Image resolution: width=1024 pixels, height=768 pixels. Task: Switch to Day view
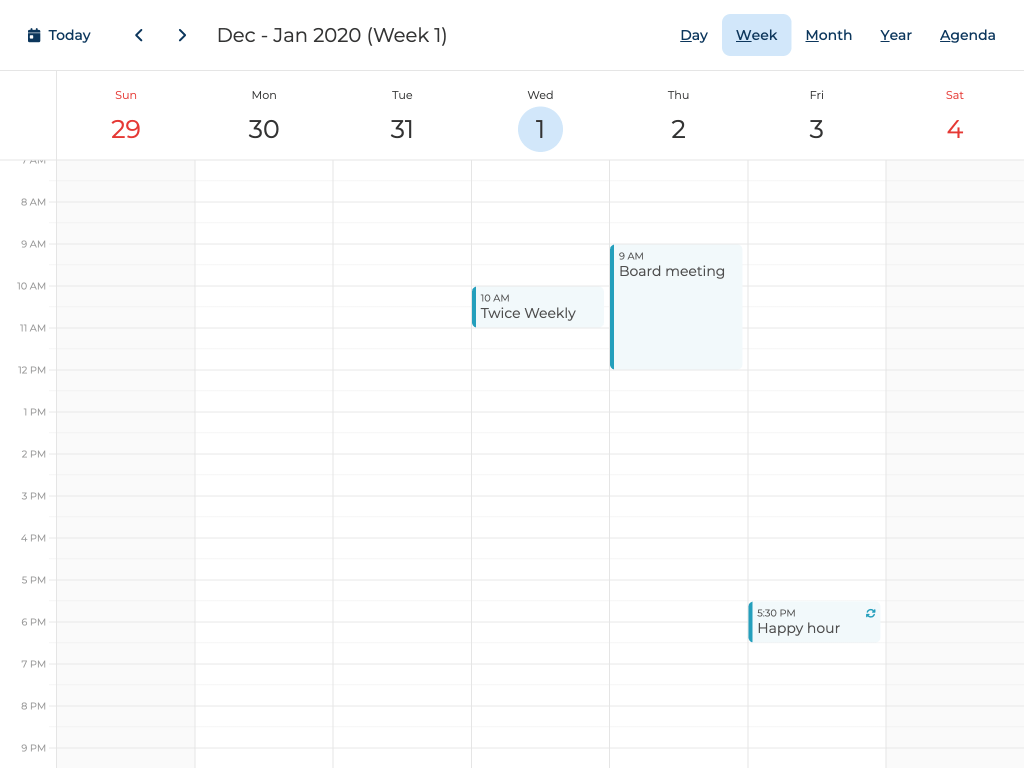pyautogui.click(x=694, y=35)
